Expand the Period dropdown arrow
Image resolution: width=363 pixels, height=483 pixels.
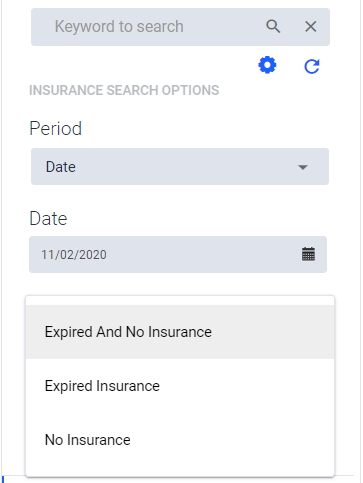[x=303, y=167]
